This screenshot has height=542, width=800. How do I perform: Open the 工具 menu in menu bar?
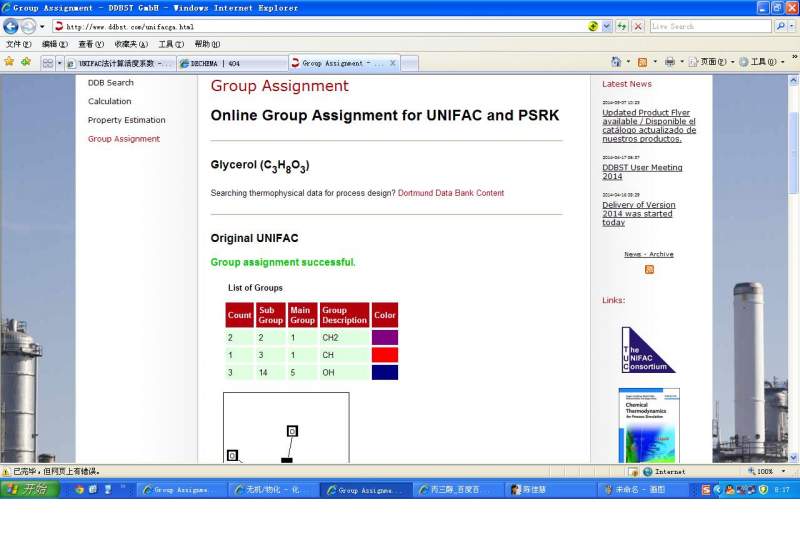(171, 44)
